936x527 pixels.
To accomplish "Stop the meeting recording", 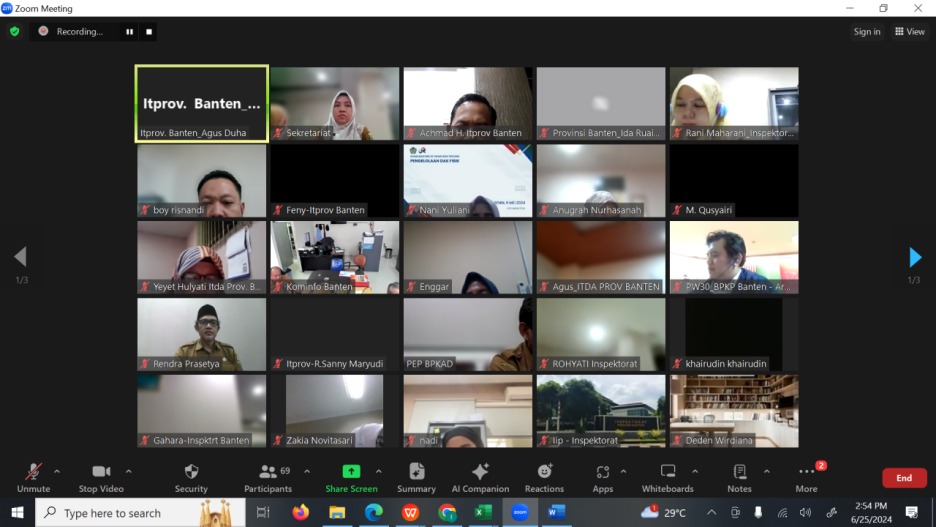I will 149,32.
